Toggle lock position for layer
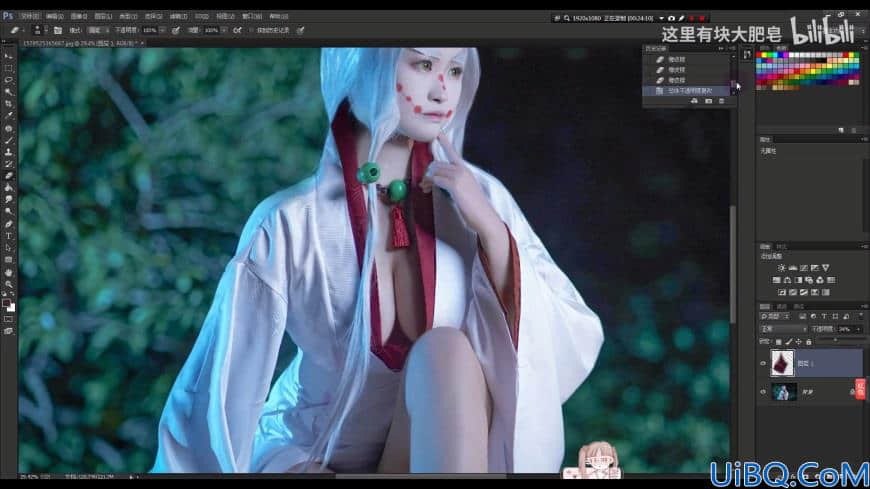The width and height of the screenshot is (870, 489). [798, 342]
